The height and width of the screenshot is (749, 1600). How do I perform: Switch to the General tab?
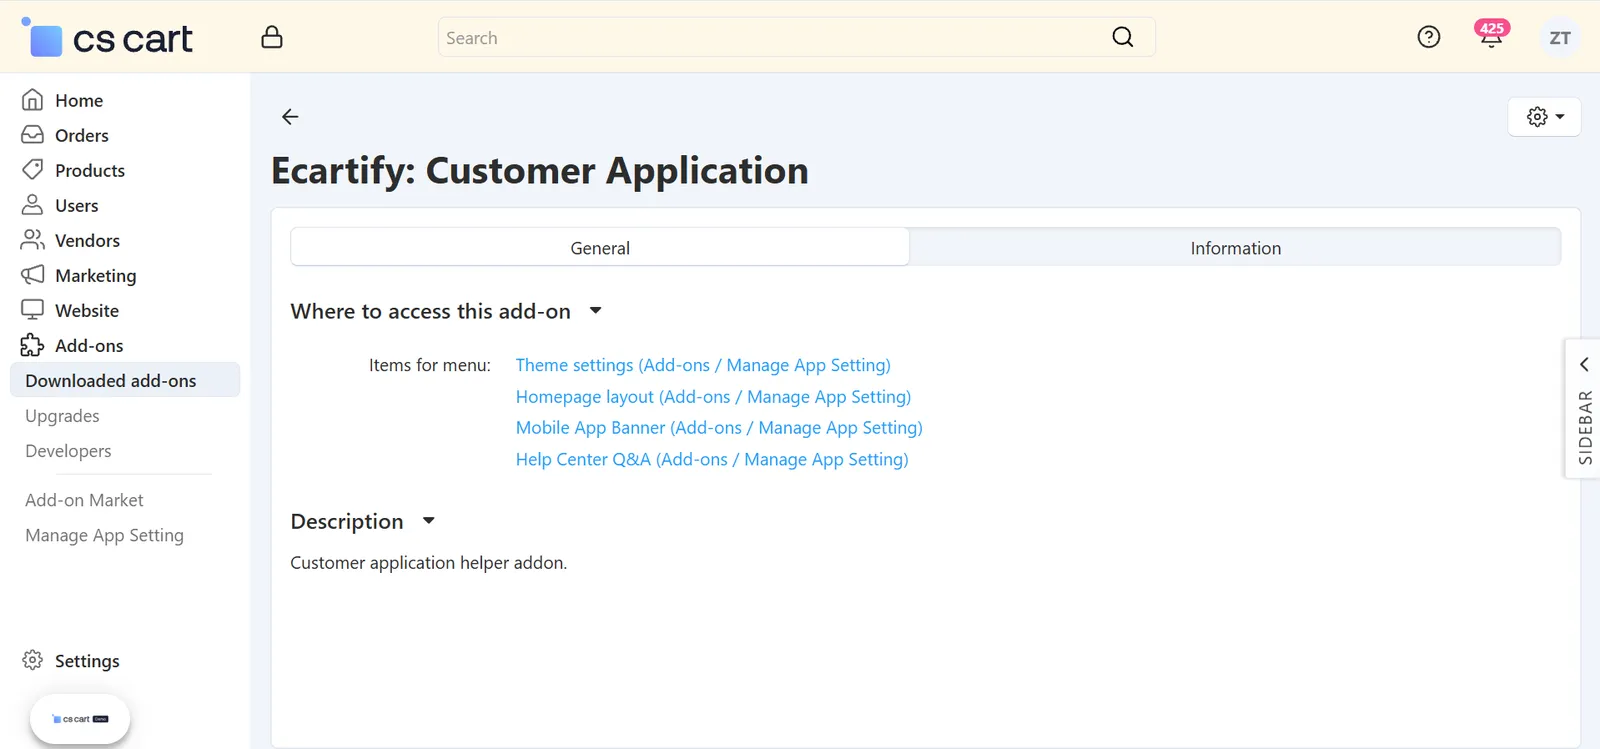point(600,247)
